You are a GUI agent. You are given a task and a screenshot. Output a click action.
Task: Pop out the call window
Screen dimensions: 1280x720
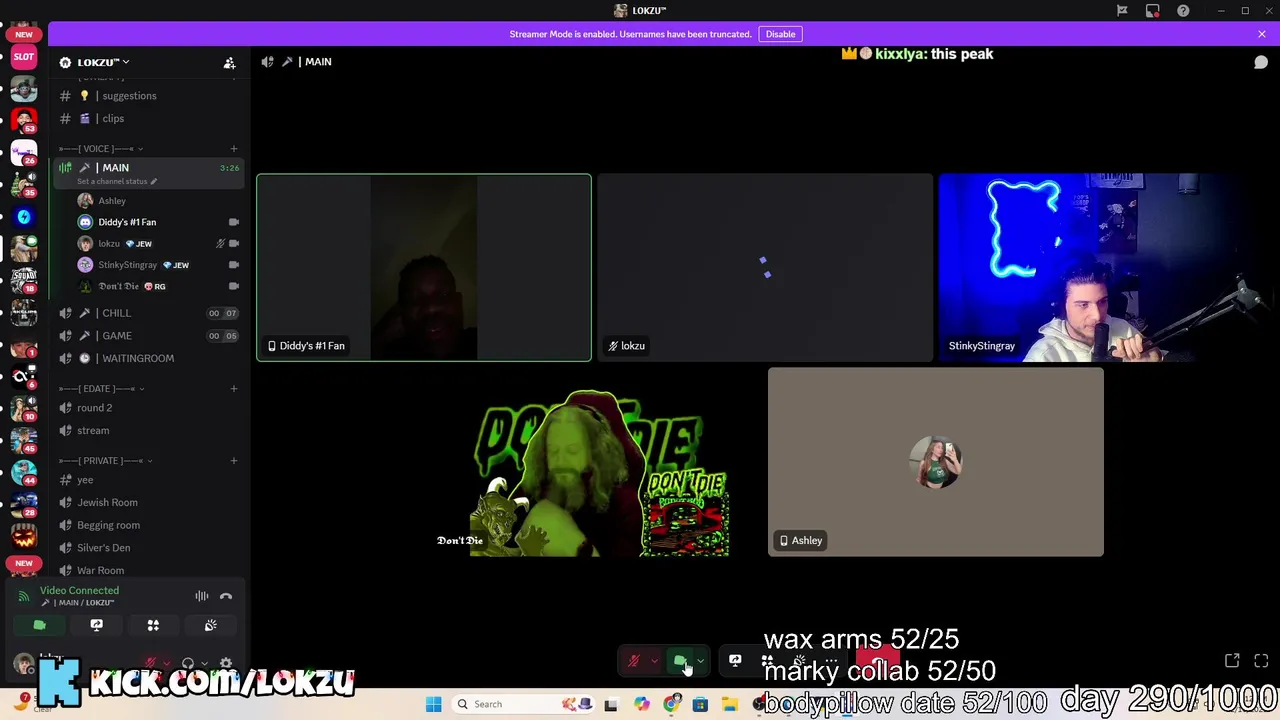tap(1232, 661)
